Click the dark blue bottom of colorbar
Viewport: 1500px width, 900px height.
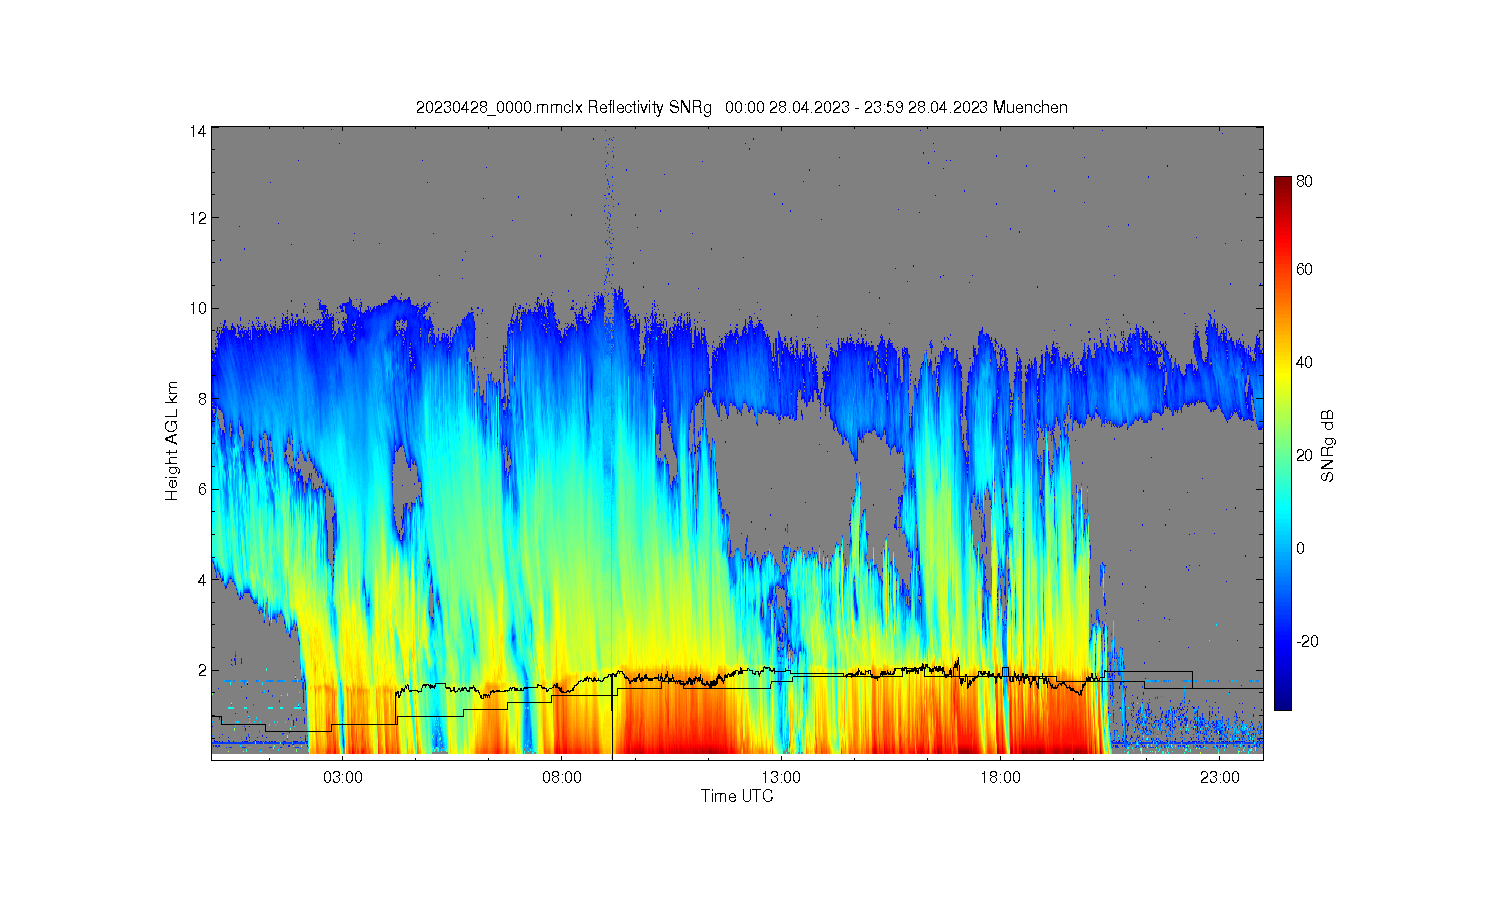[1283, 703]
